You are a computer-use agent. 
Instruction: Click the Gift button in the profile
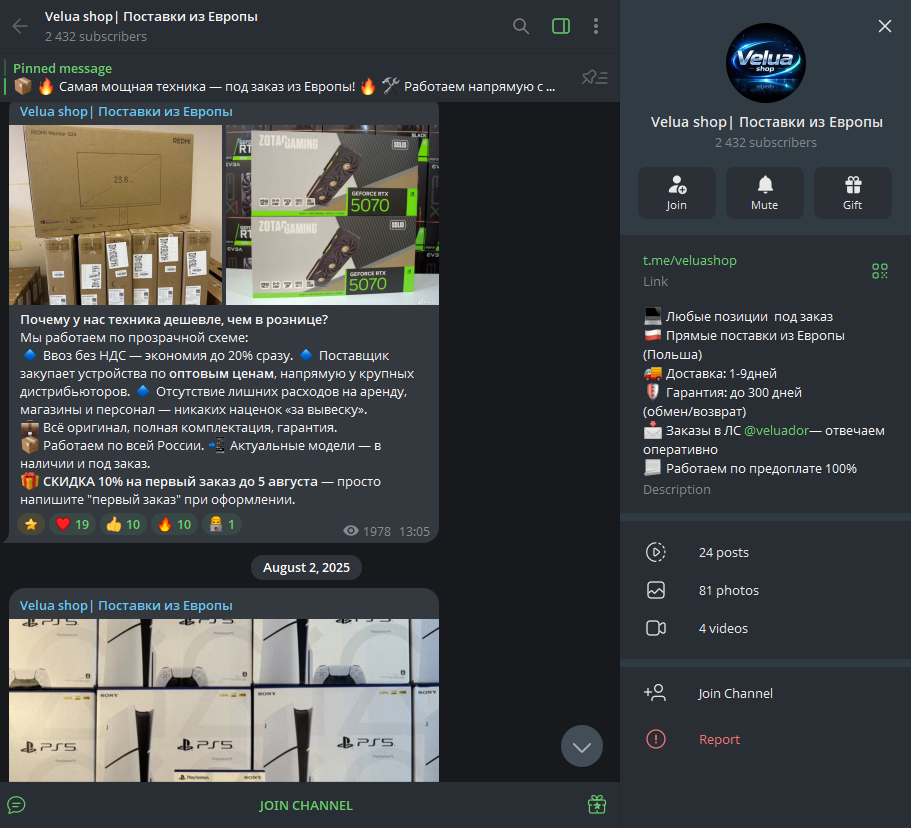pos(852,193)
